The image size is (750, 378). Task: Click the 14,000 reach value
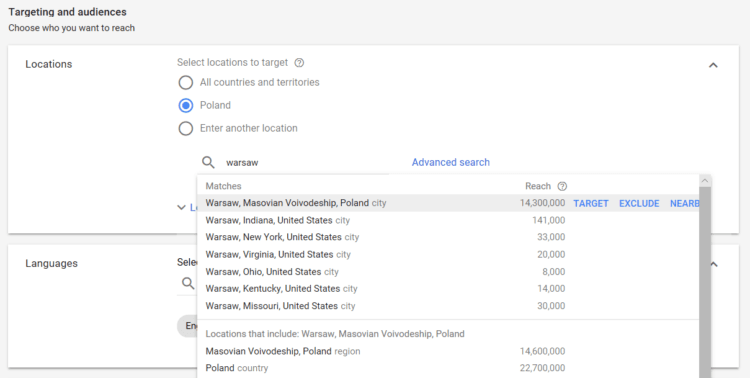point(551,289)
